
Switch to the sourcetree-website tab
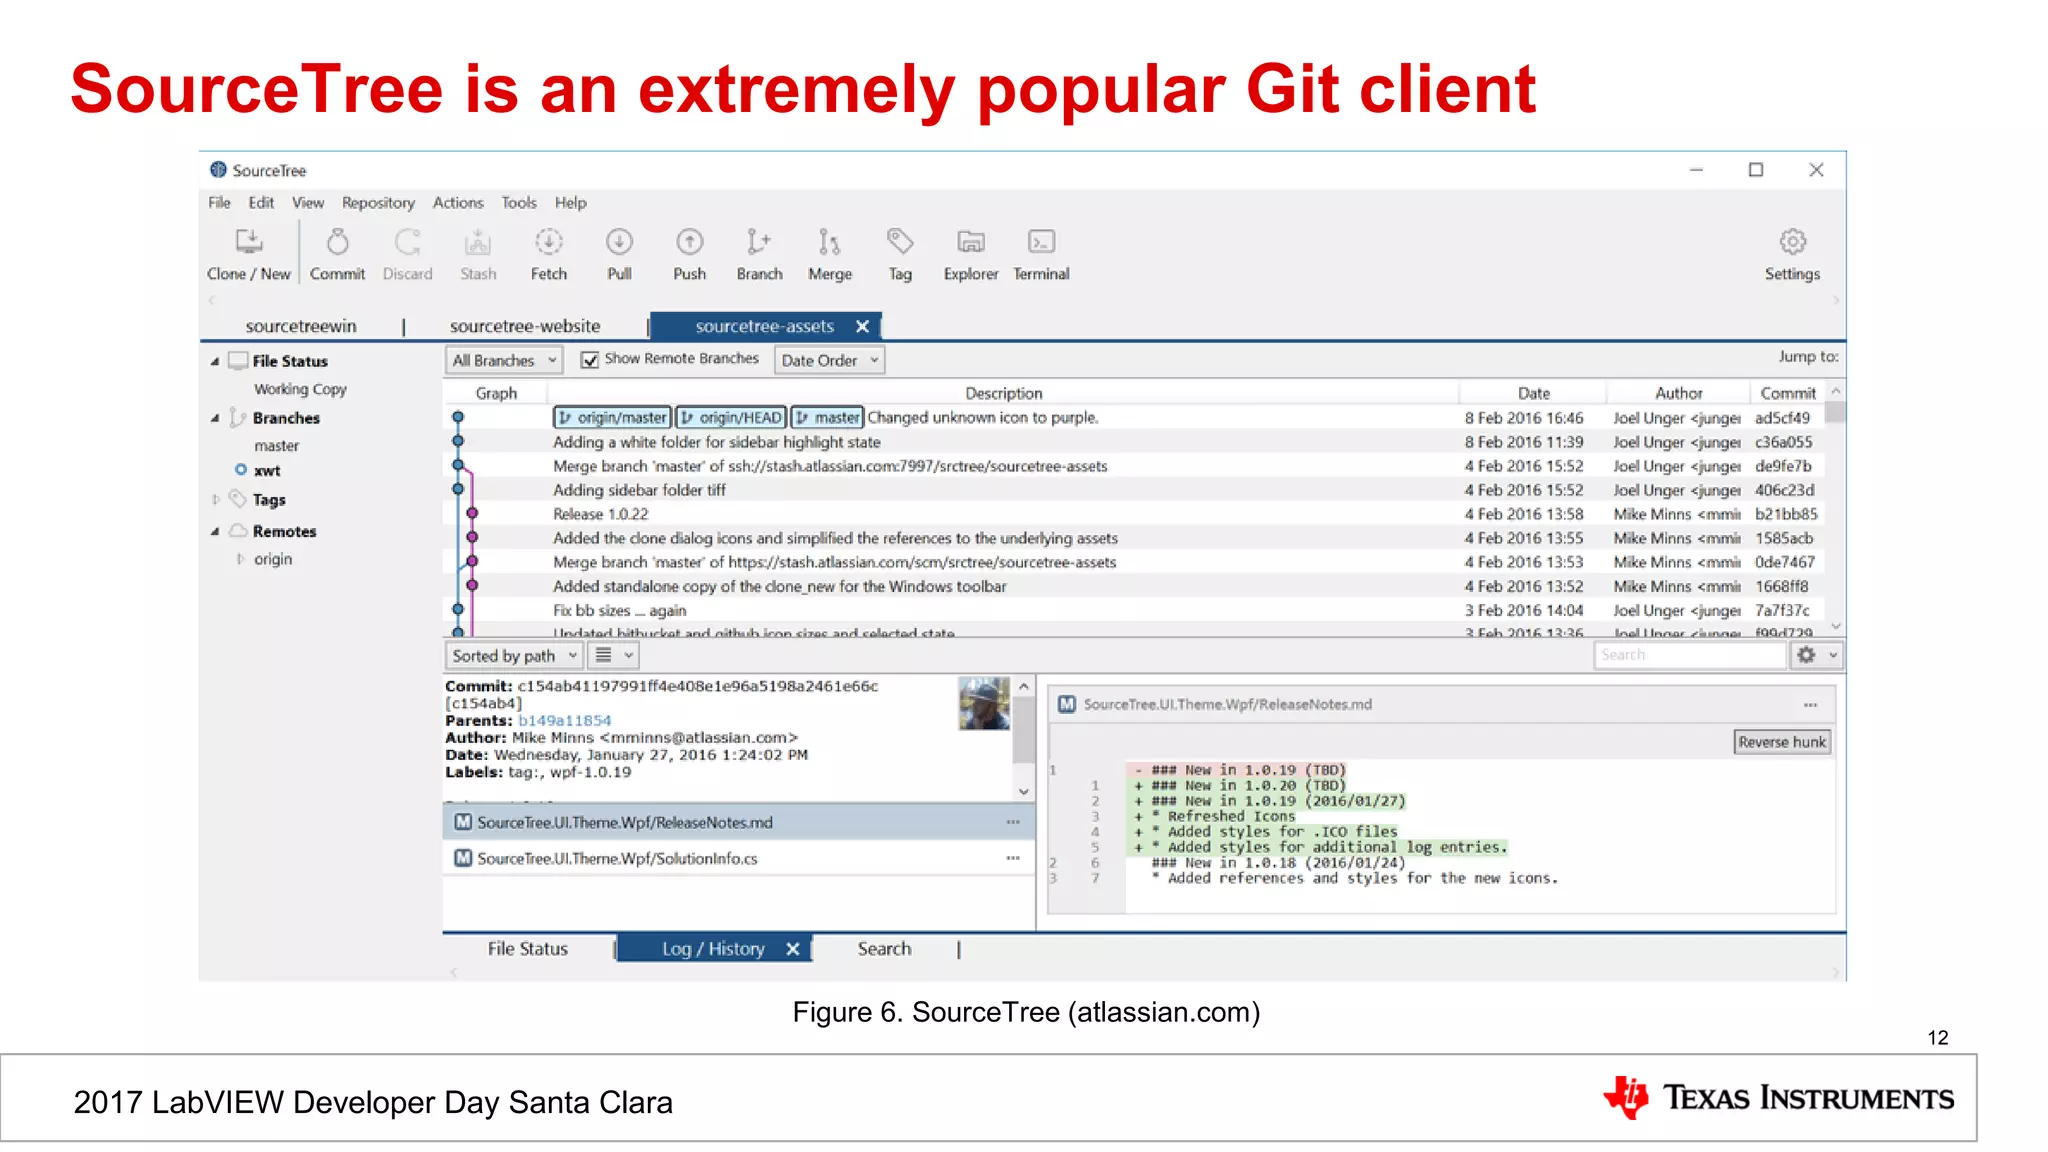tap(525, 326)
